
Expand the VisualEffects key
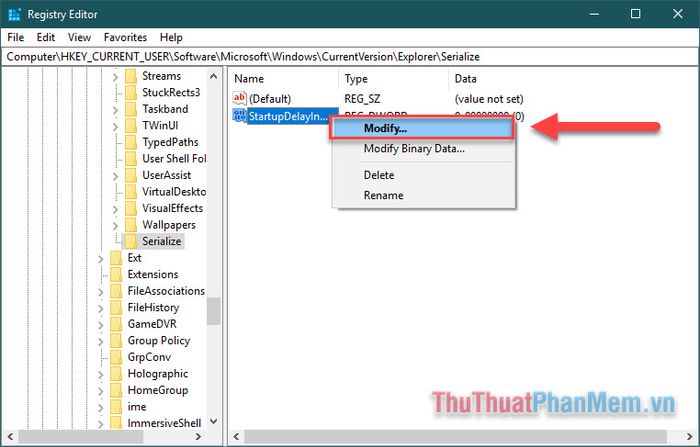click(115, 209)
